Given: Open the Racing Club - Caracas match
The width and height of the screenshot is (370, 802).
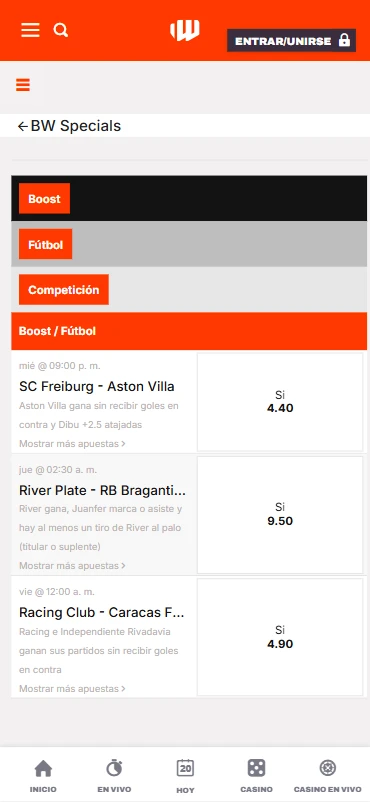Looking at the screenshot, I should coord(102,613).
